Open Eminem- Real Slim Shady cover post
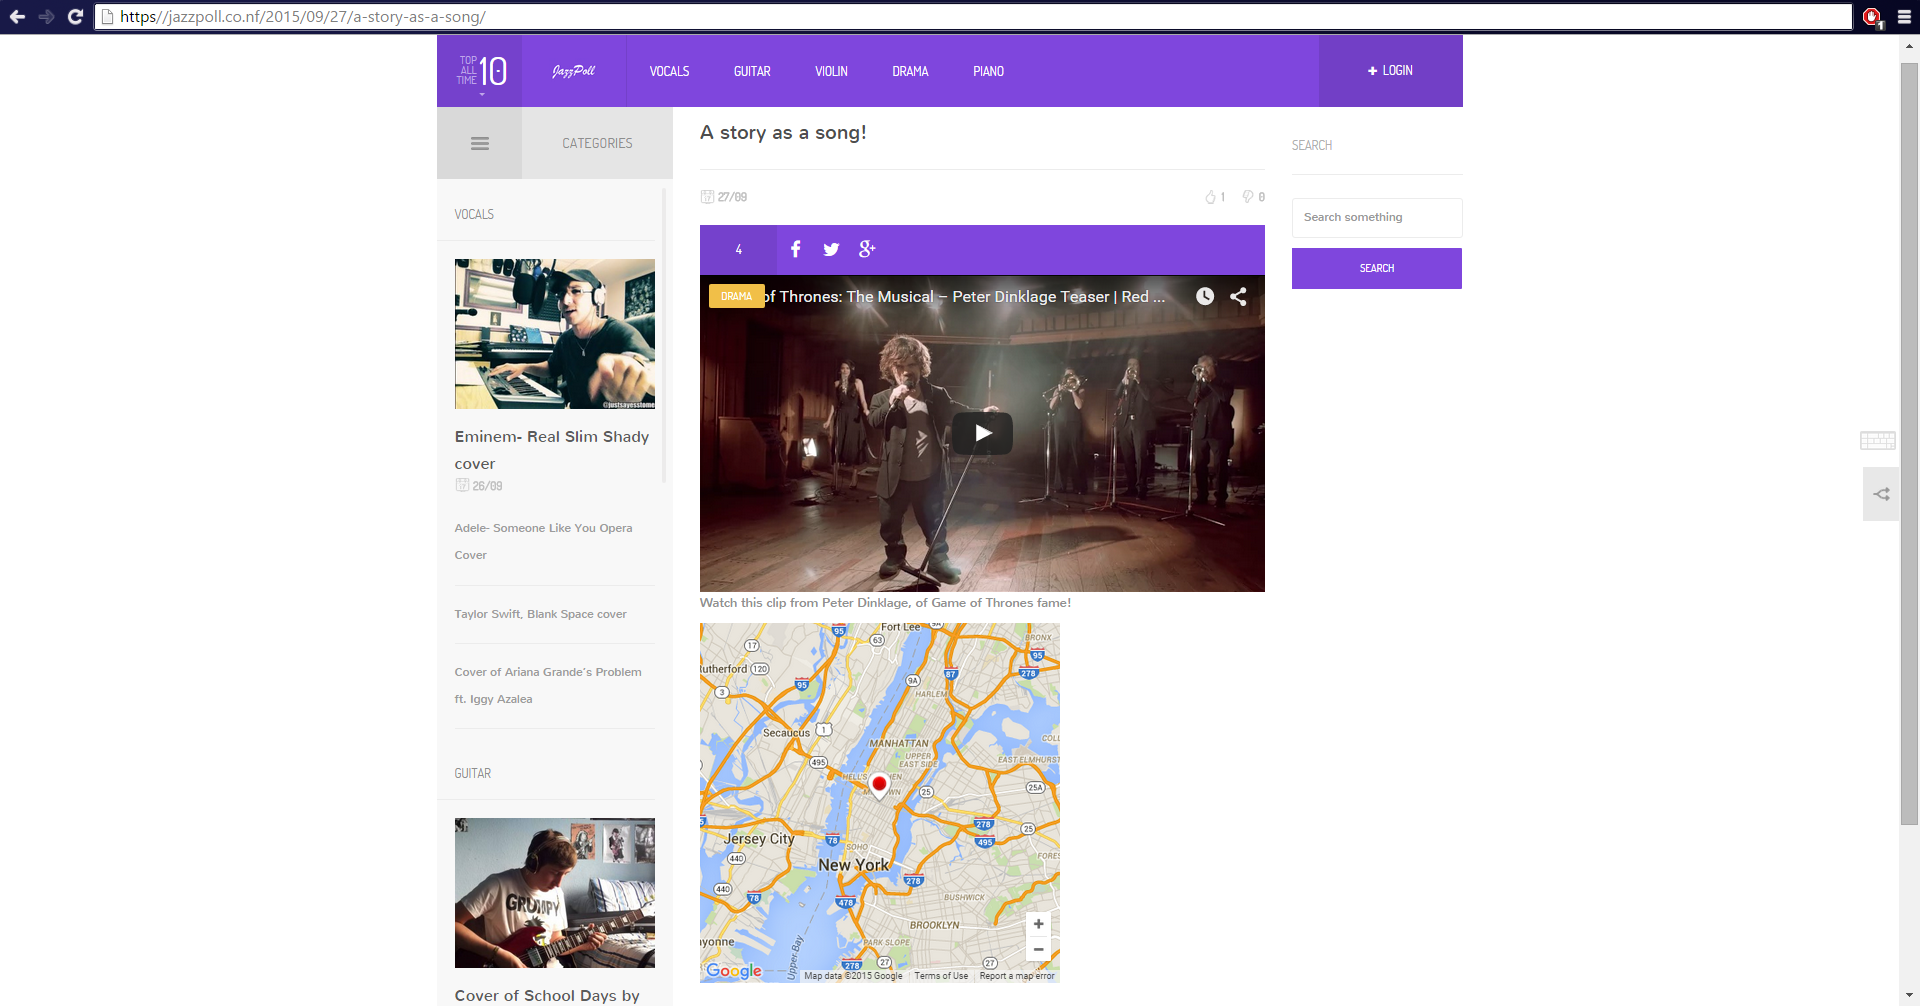Image resolution: width=1920 pixels, height=1006 pixels. click(x=552, y=450)
